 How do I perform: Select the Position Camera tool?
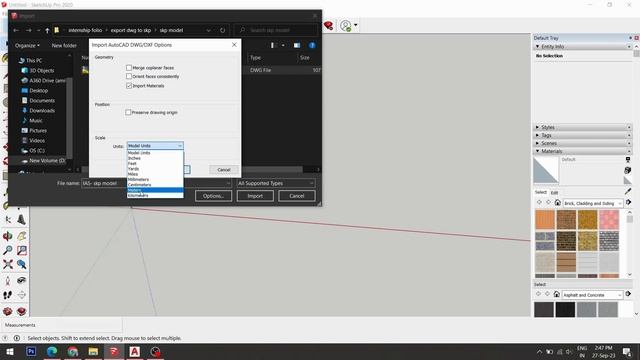[x=7, y=280]
